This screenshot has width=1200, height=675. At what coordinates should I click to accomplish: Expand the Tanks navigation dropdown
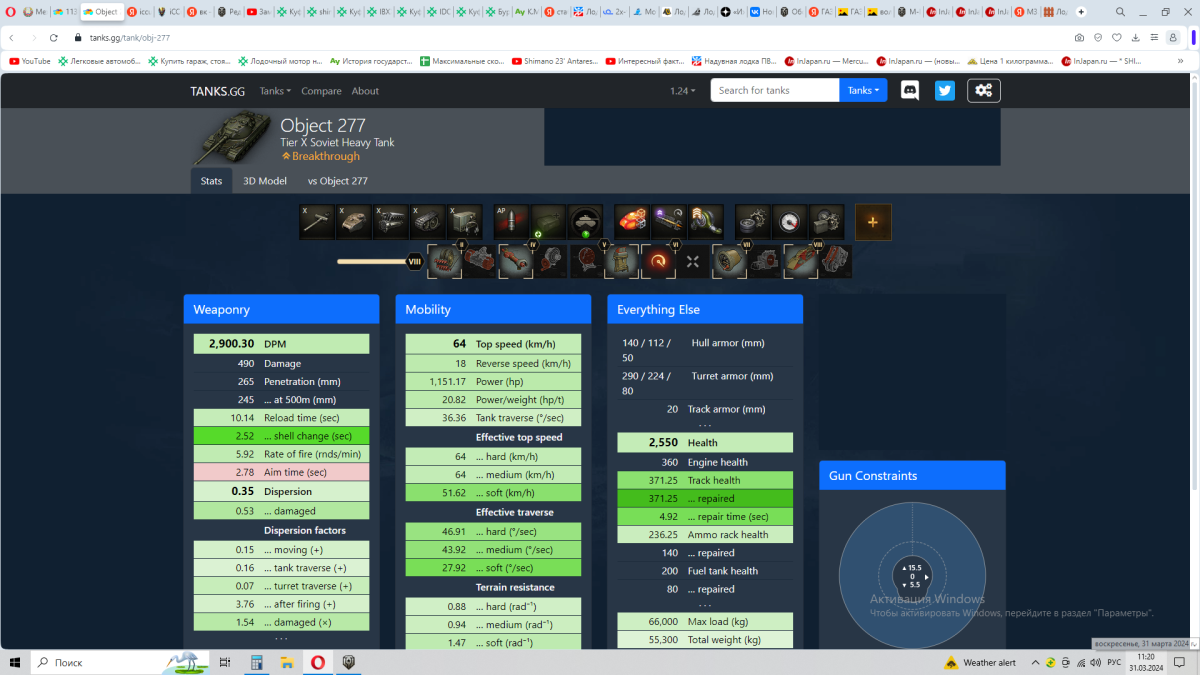275,91
